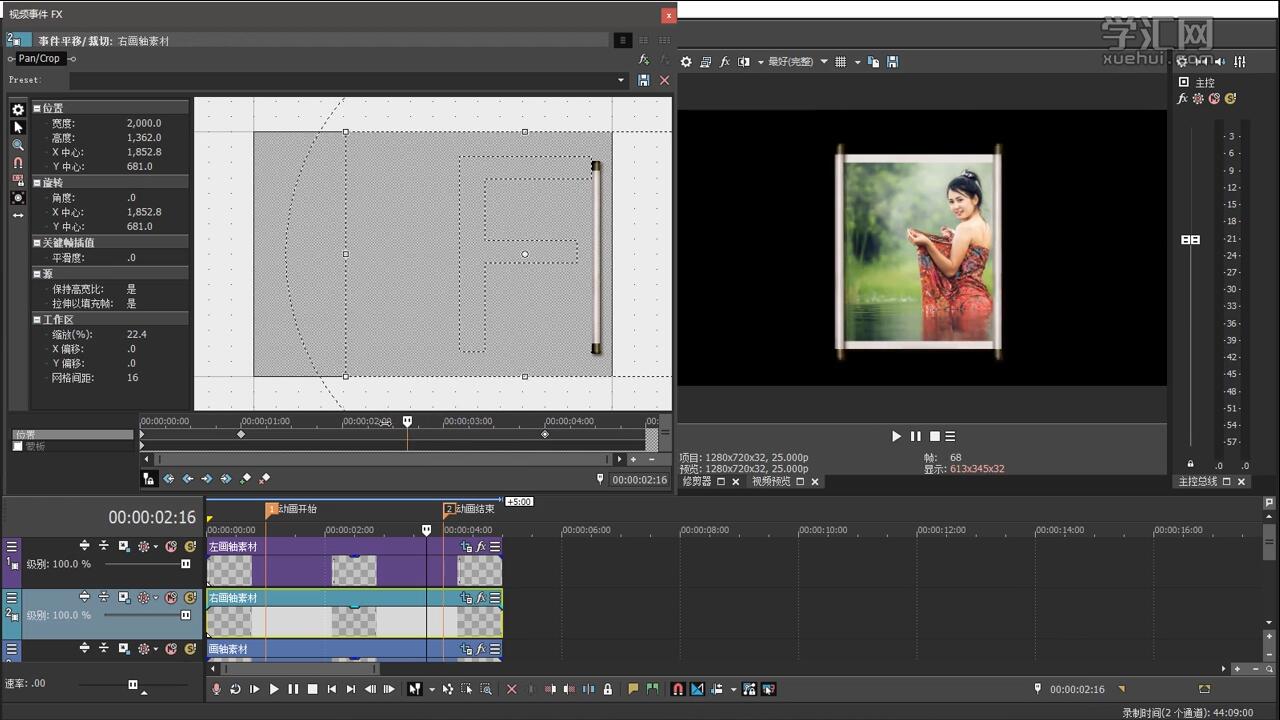Screen dimensions: 1280x720
Task: Toggle lock aspect ratio in Pan/Crop
Action: pyautogui.click(x=17, y=180)
